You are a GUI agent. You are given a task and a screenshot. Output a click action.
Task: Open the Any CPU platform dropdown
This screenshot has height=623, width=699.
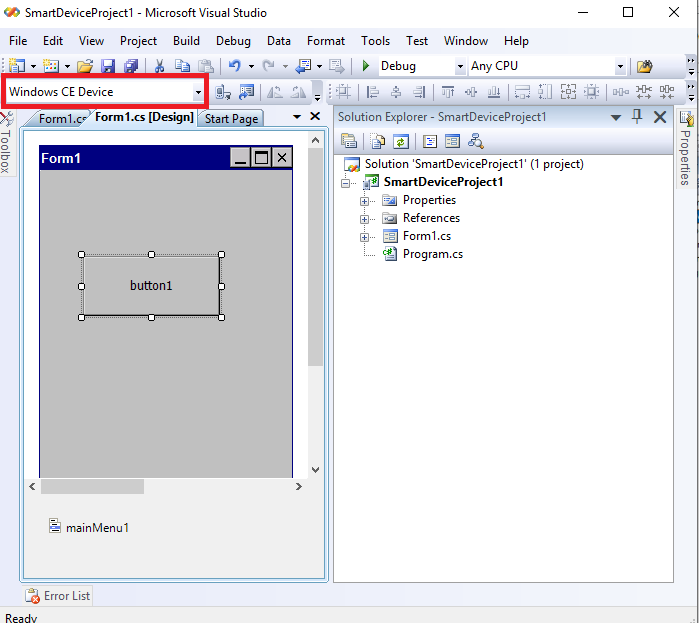tap(620, 66)
